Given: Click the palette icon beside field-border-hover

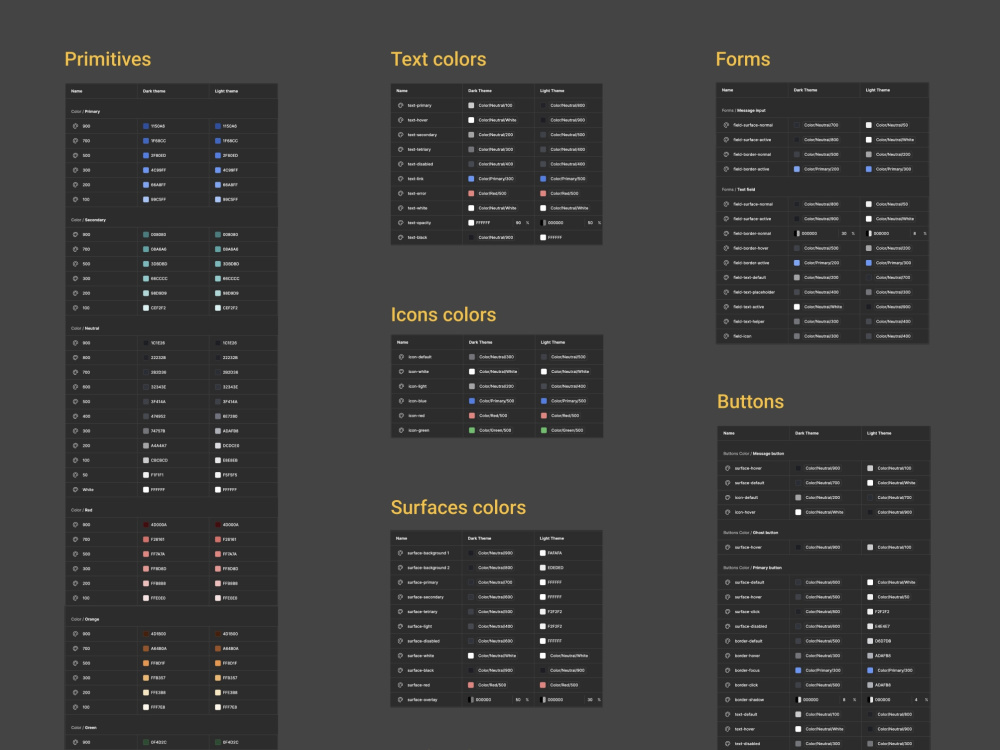Looking at the screenshot, I should click(726, 248).
